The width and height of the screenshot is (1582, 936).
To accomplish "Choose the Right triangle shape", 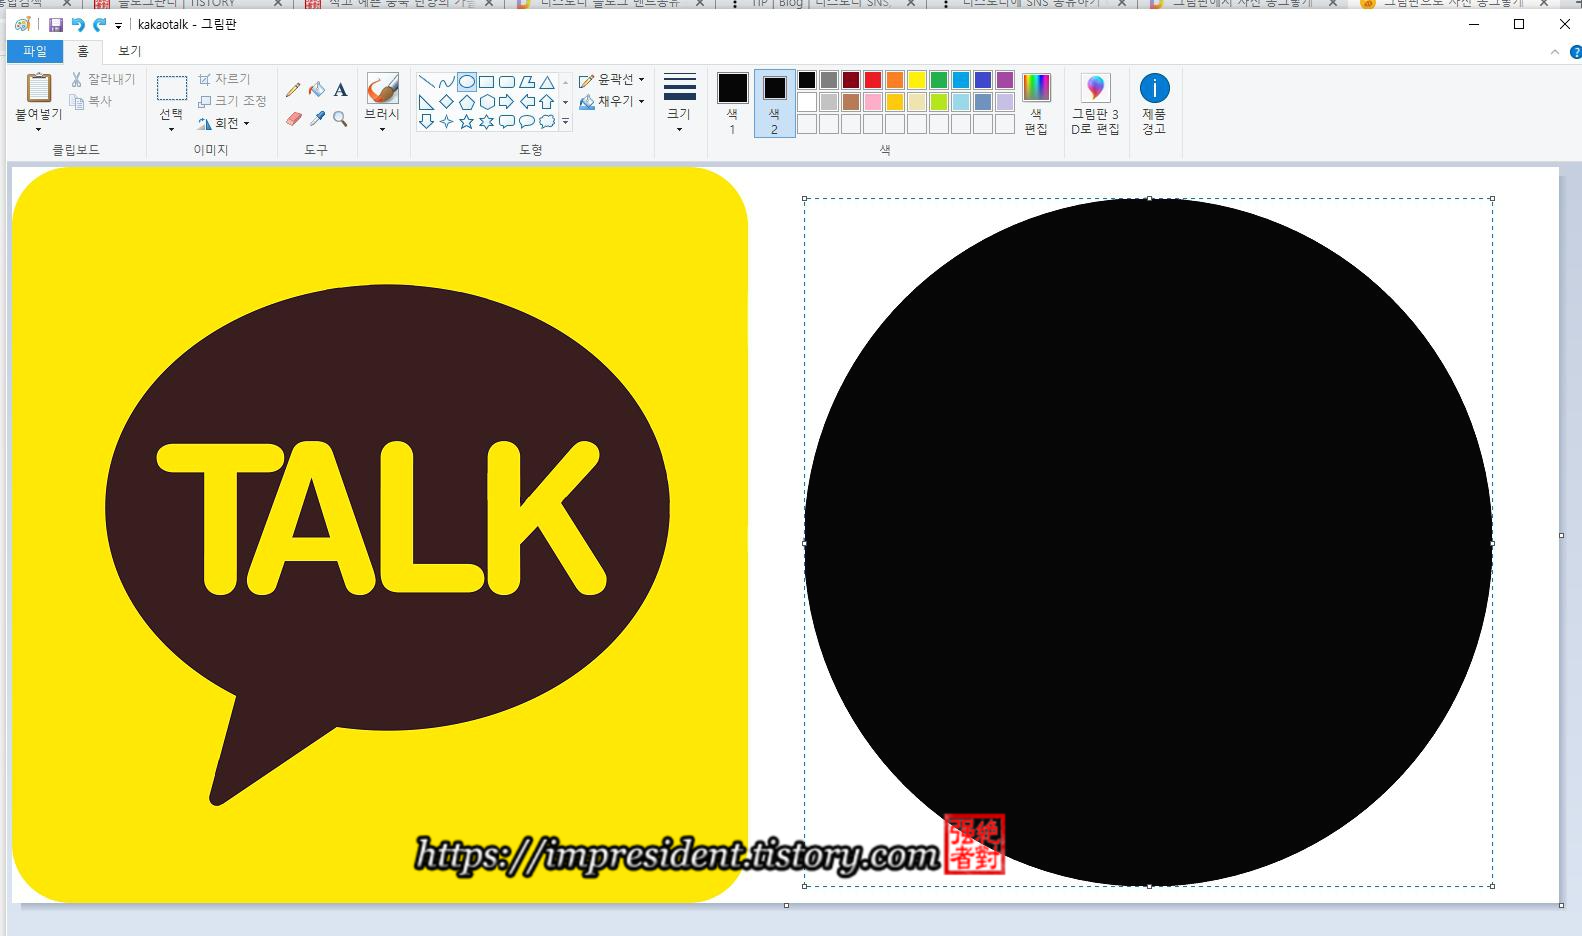I will 427,102.
